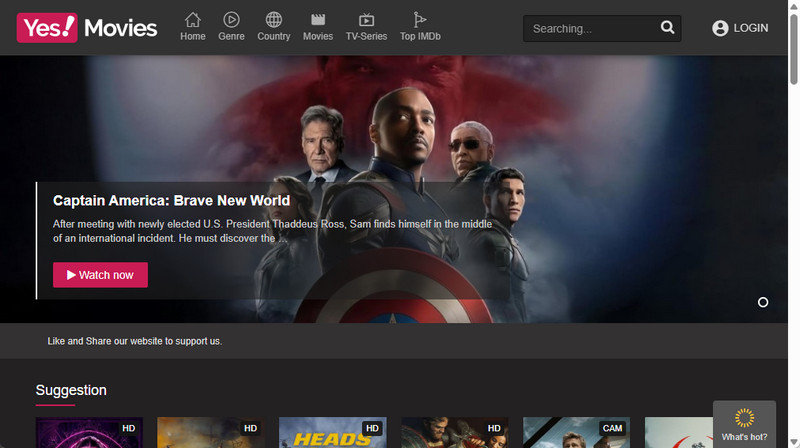The width and height of the screenshot is (800, 448).
Task: Click the Yes! Movies logo
Action: (x=87, y=28)
